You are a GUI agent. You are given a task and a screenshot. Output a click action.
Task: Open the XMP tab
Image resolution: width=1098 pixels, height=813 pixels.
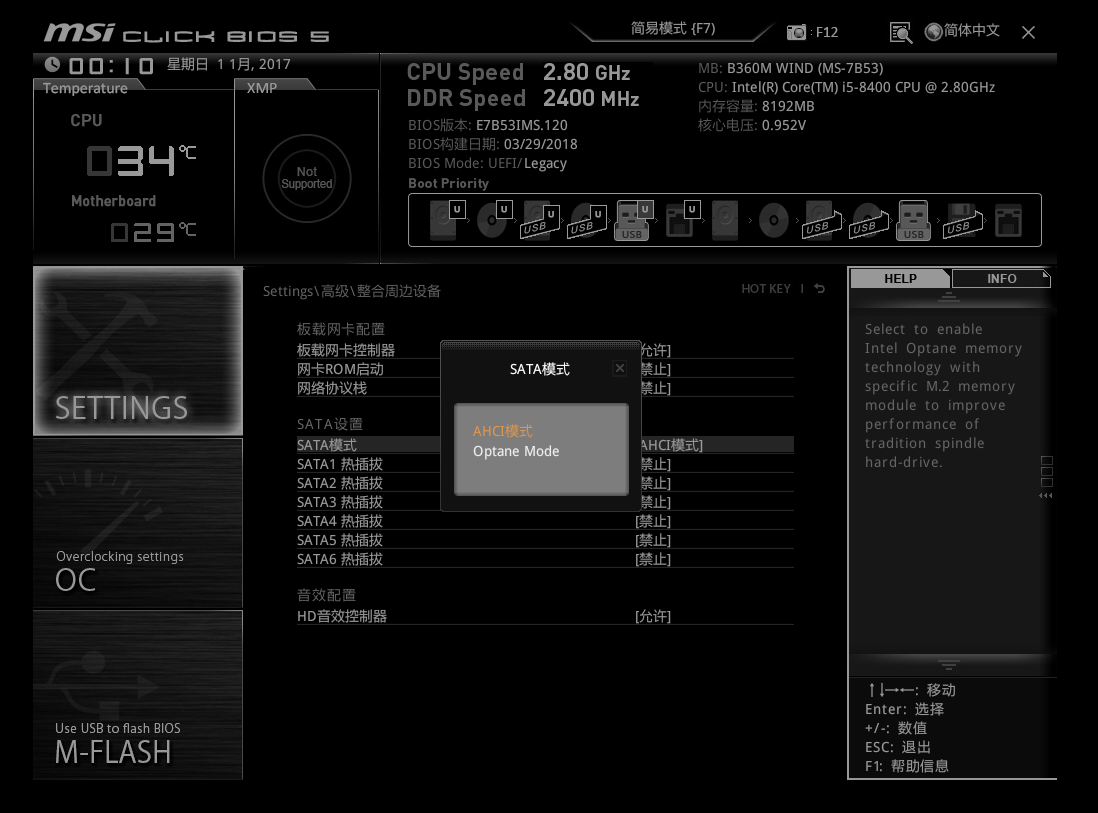(x=262, y=88)
